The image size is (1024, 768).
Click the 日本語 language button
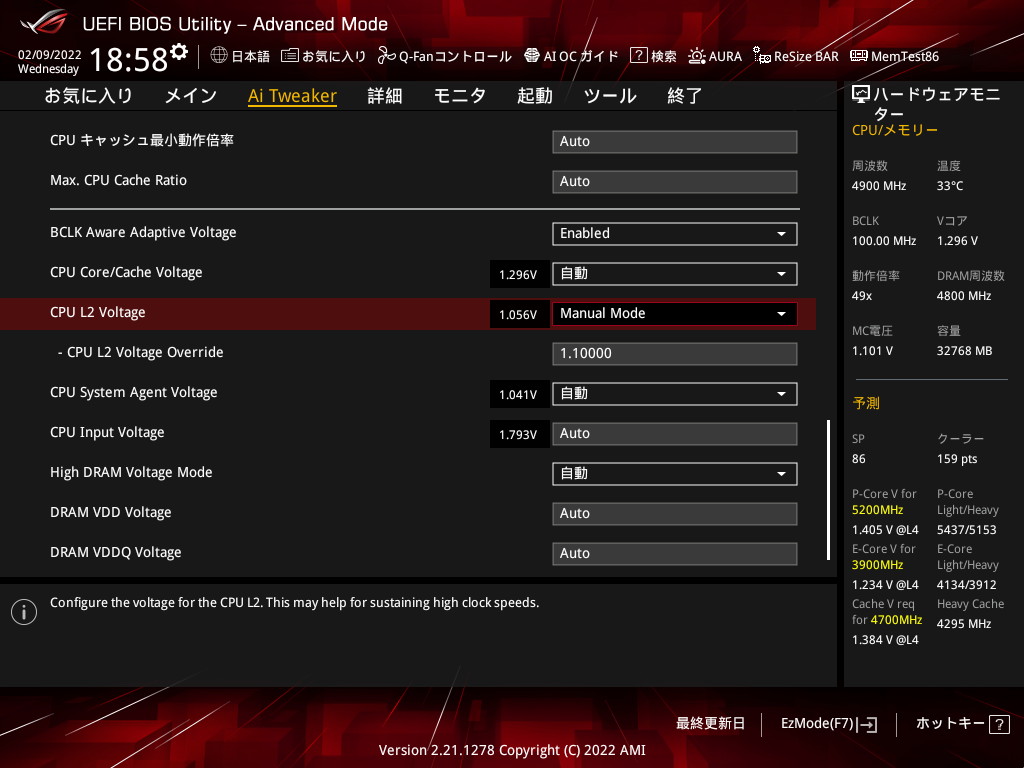pyautogui.click(x=240, y=56)
